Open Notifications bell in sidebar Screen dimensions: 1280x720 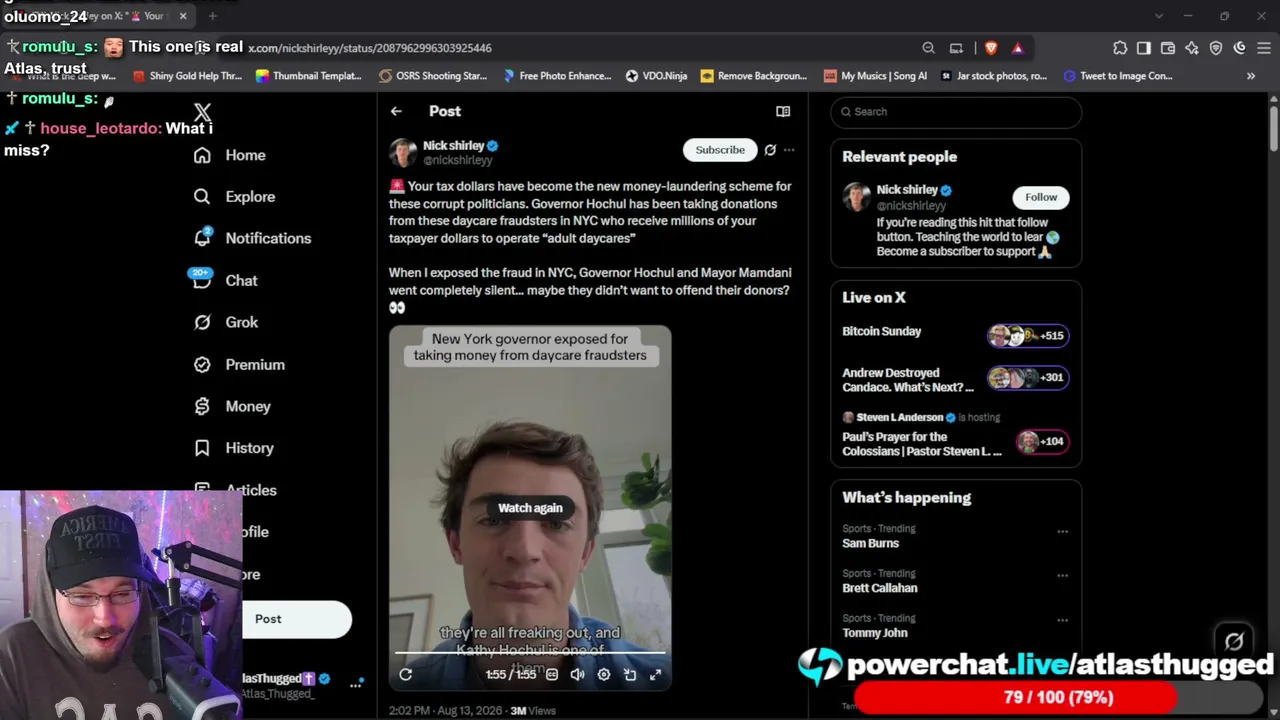[202, 238]
